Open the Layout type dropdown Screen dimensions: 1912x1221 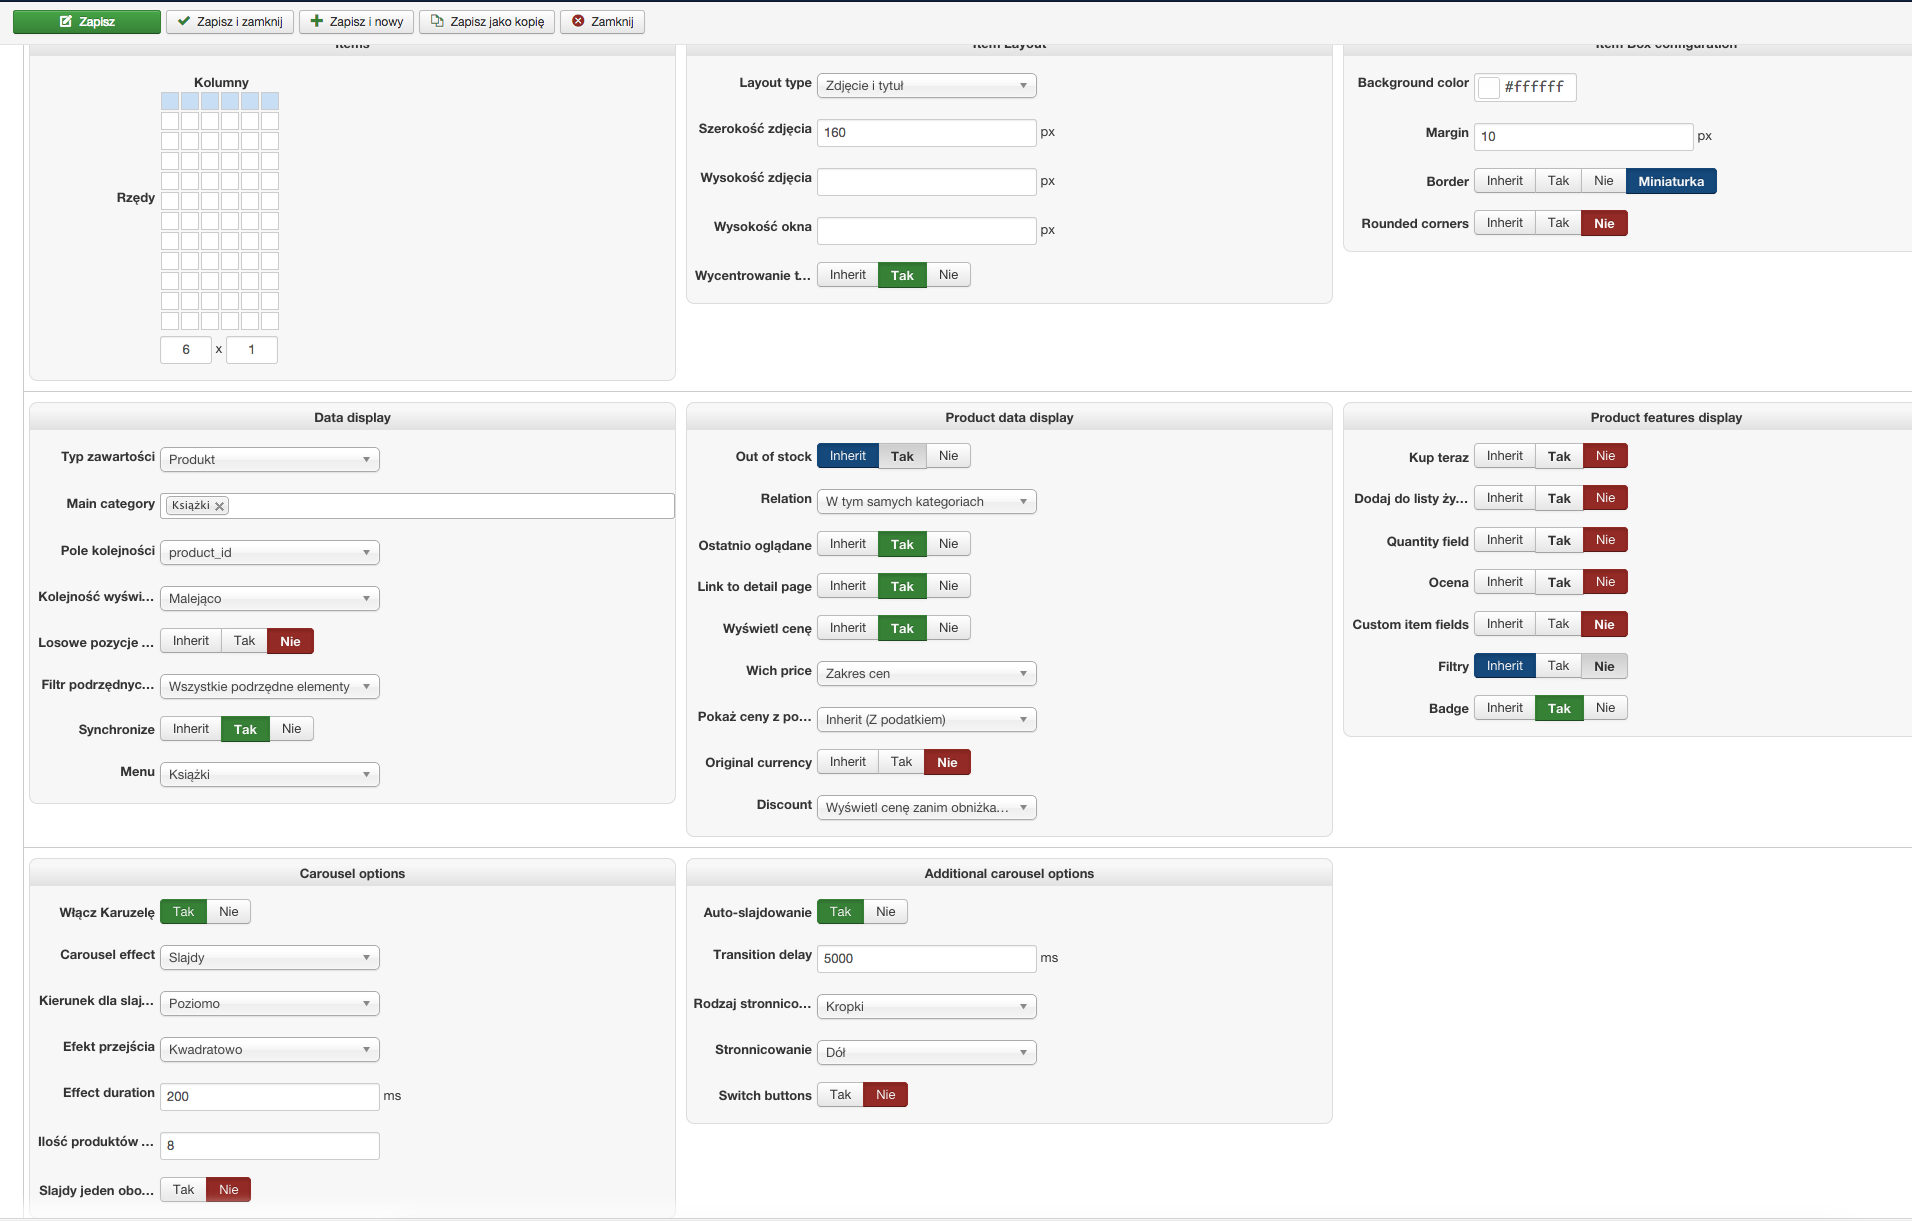click(x=927, y=86)
